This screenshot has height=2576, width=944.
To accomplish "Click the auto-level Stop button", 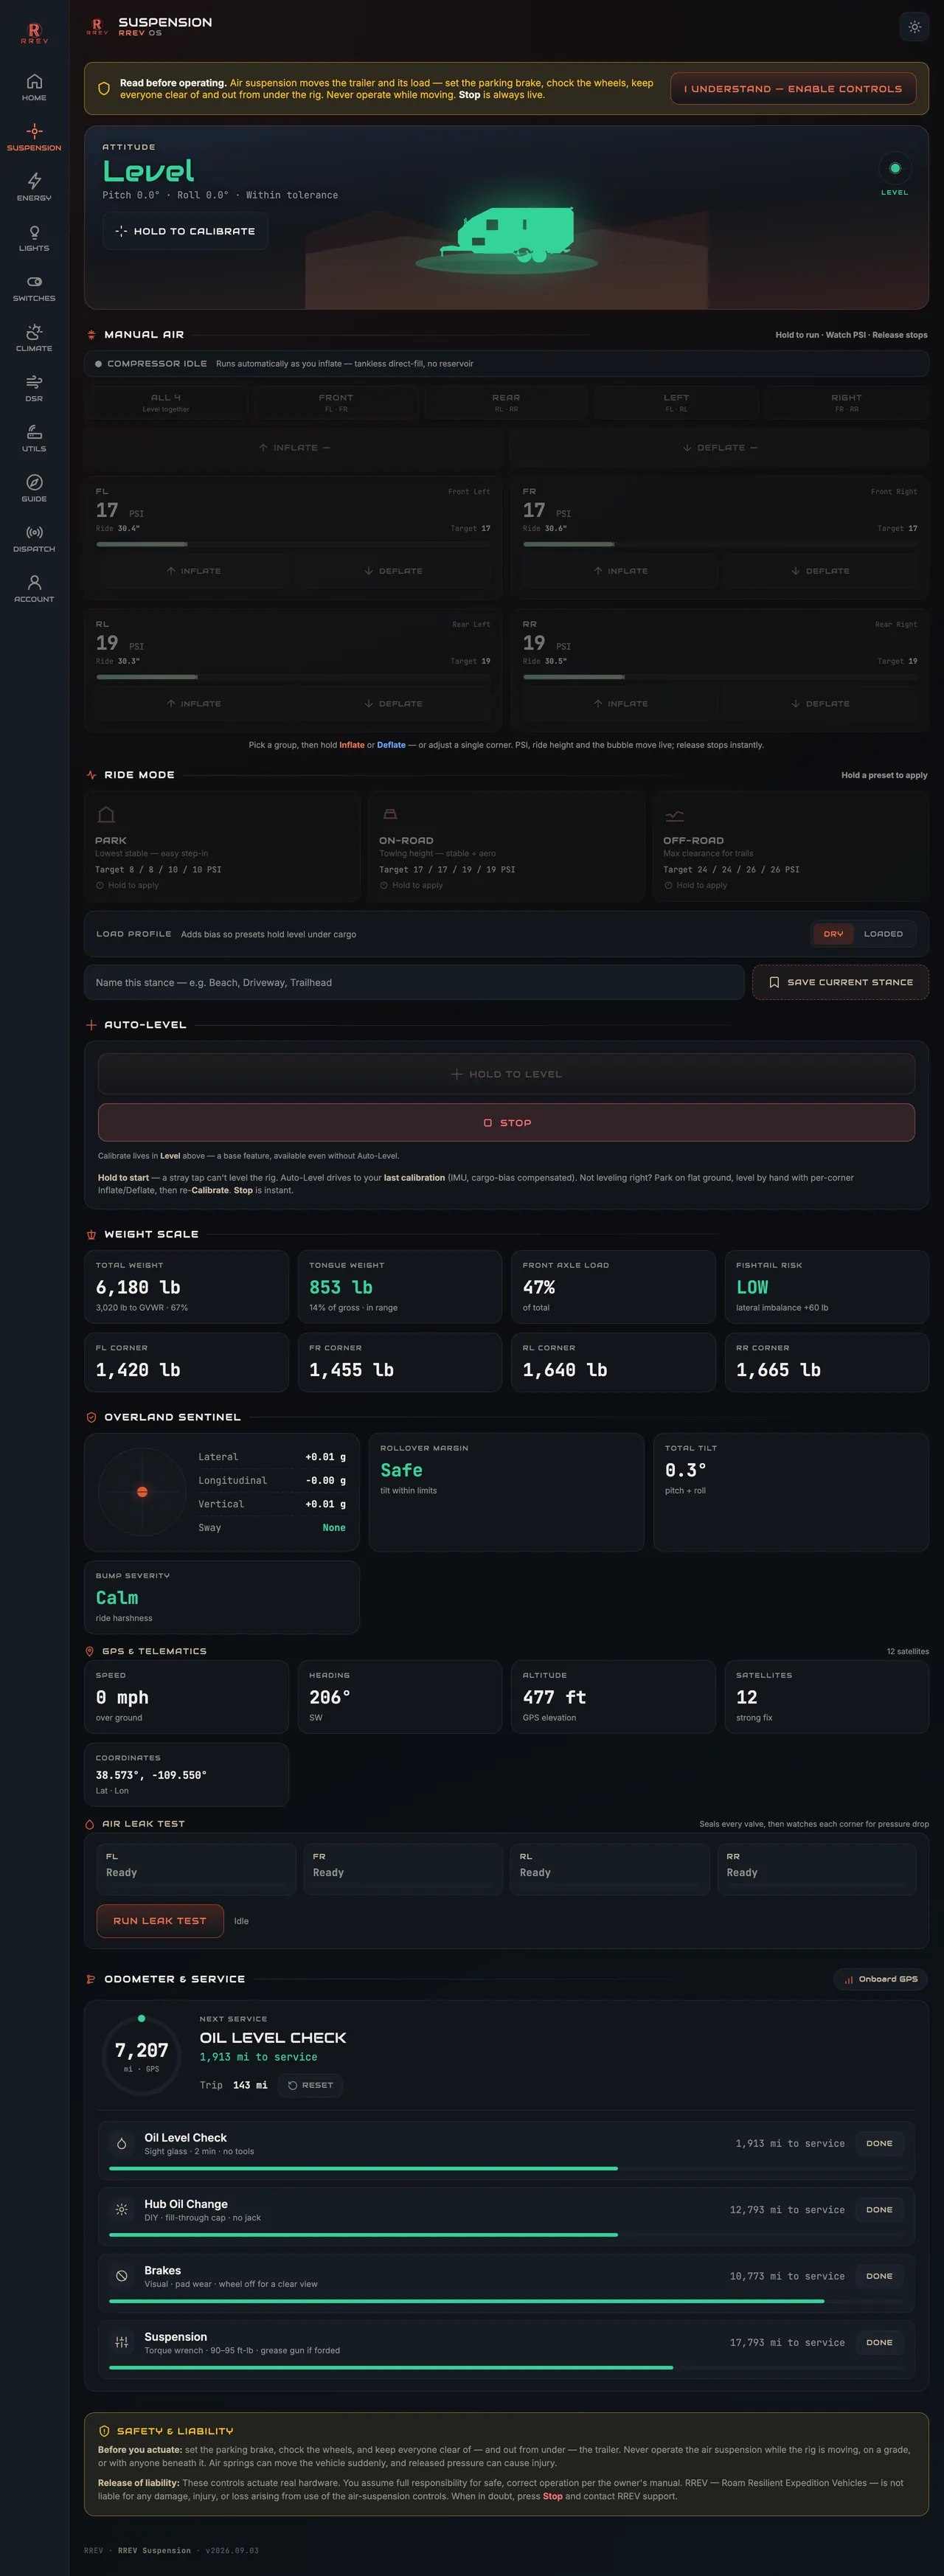I will click(506, 1122).
